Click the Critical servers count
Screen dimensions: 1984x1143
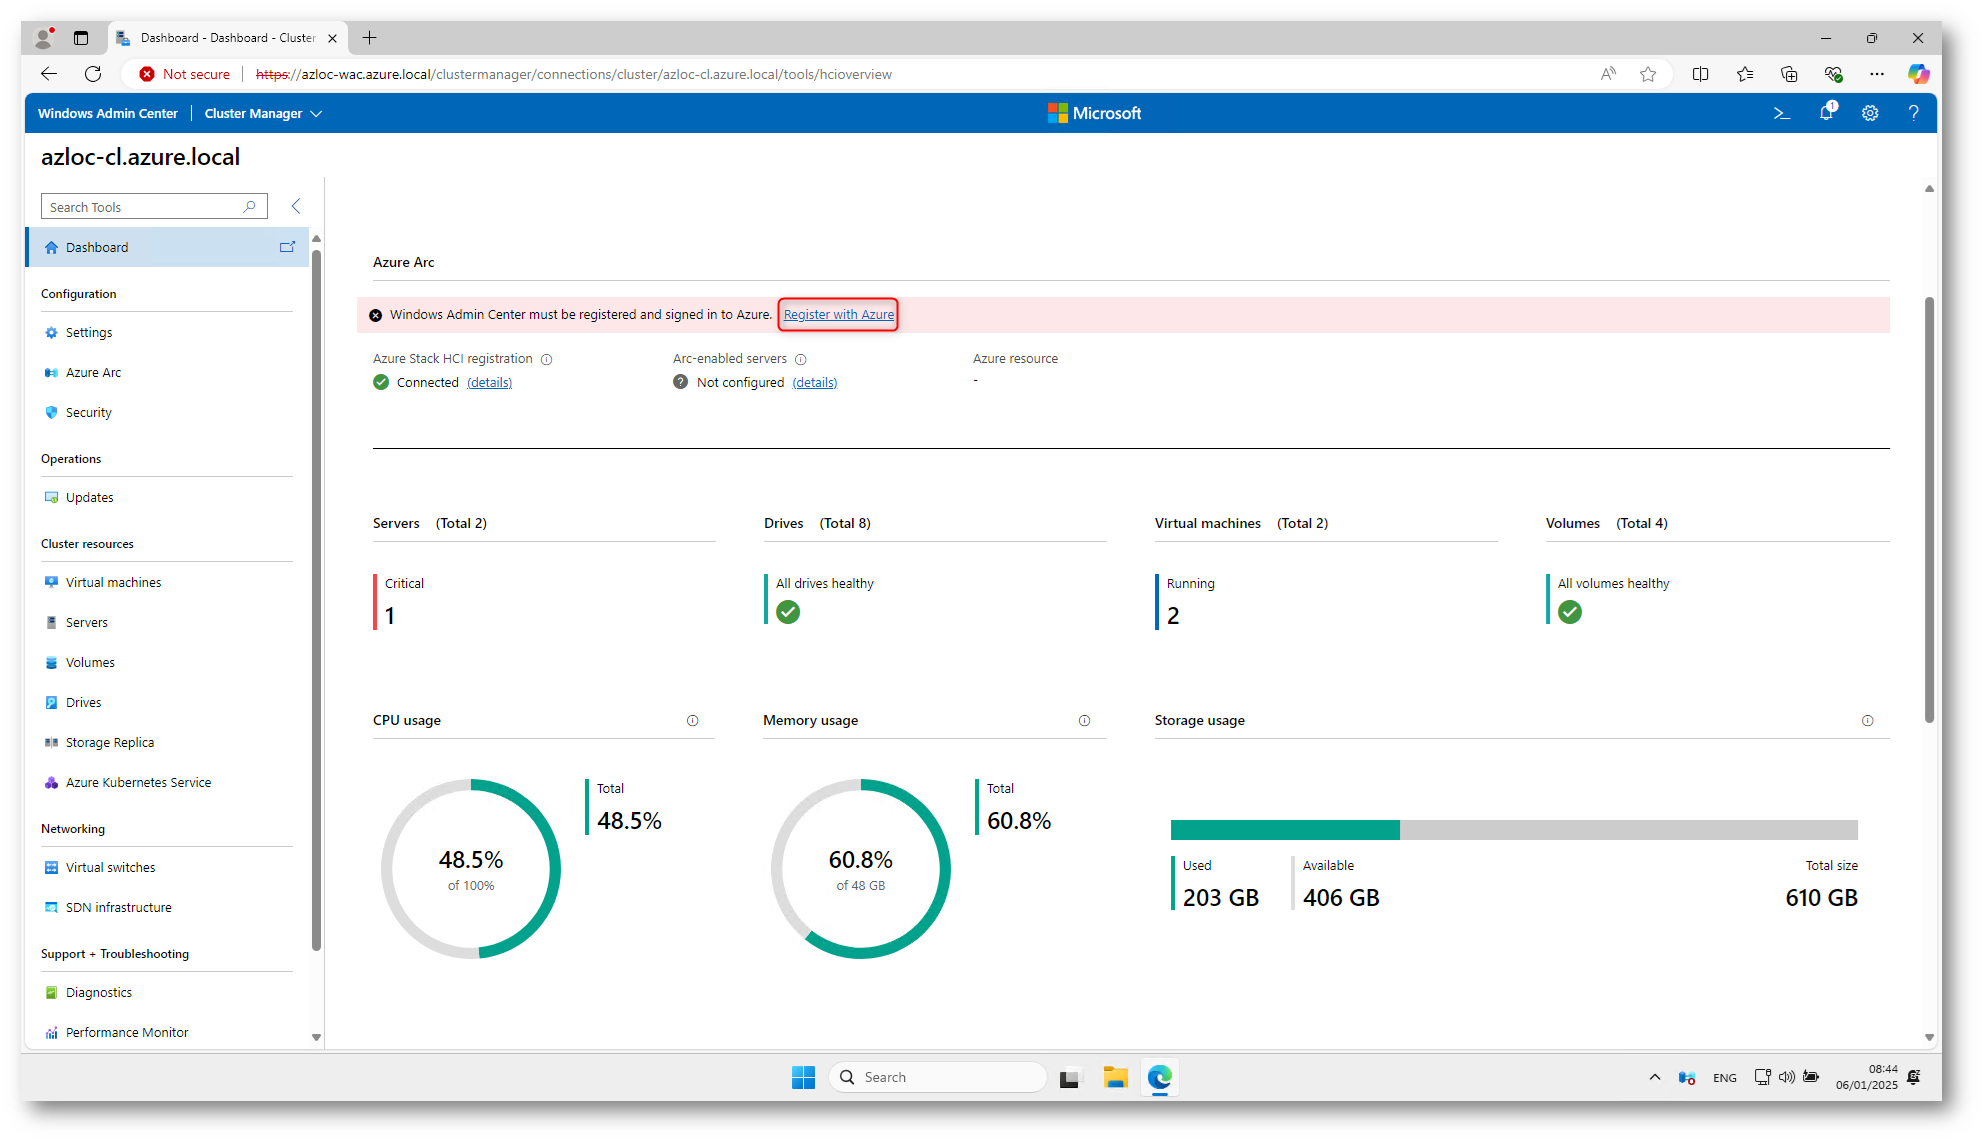[390, 616]
